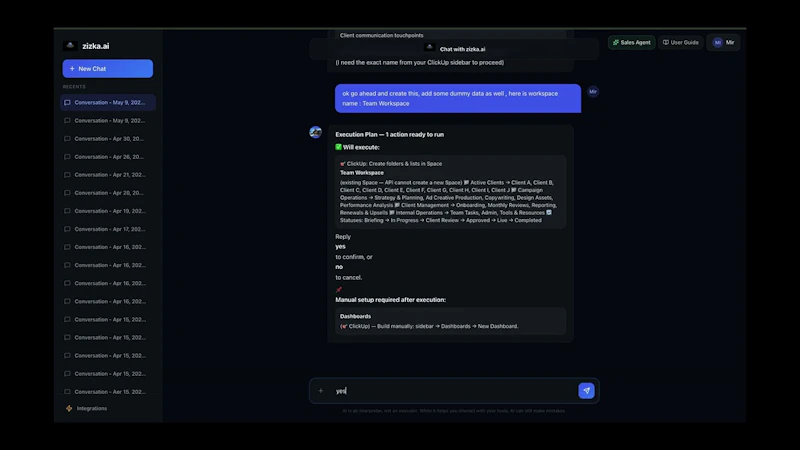Start a New Chat
This screenshot has width=800, height=450.
pos(108,68)
